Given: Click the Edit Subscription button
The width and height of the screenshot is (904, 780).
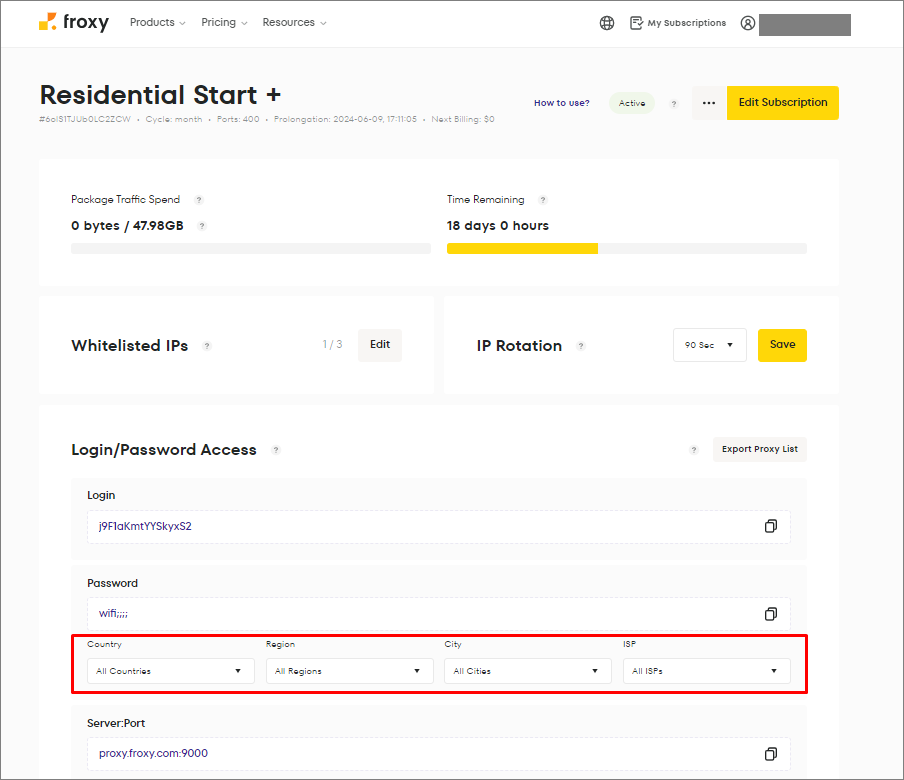Looking at the screenshot, I should tap(782, 103).
